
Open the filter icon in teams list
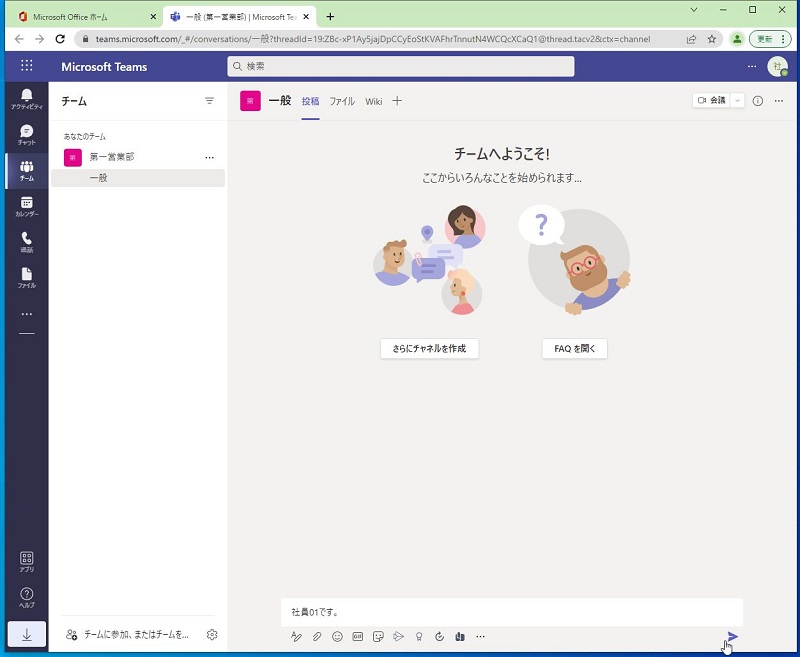coord(209,101)
